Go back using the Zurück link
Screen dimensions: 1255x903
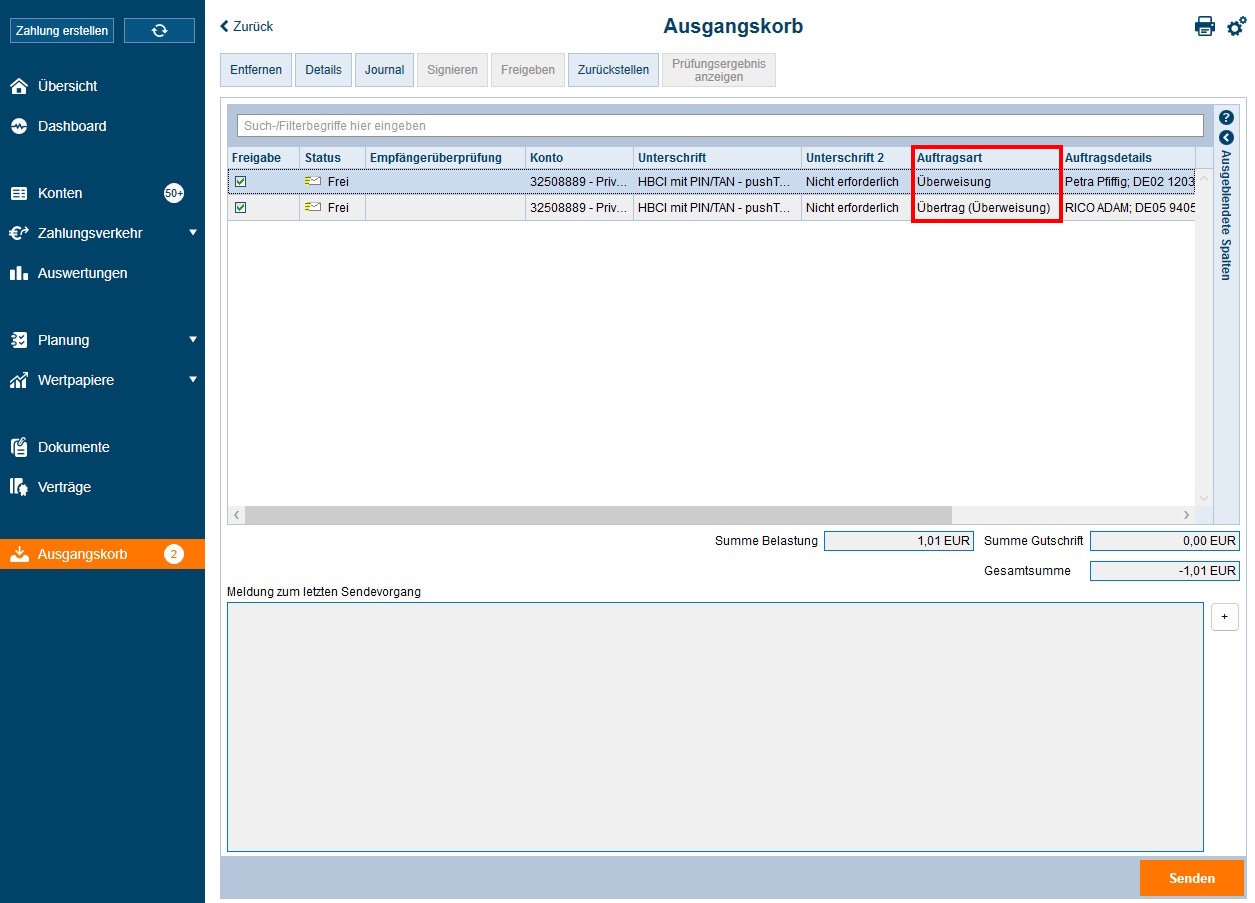point(245,27)
